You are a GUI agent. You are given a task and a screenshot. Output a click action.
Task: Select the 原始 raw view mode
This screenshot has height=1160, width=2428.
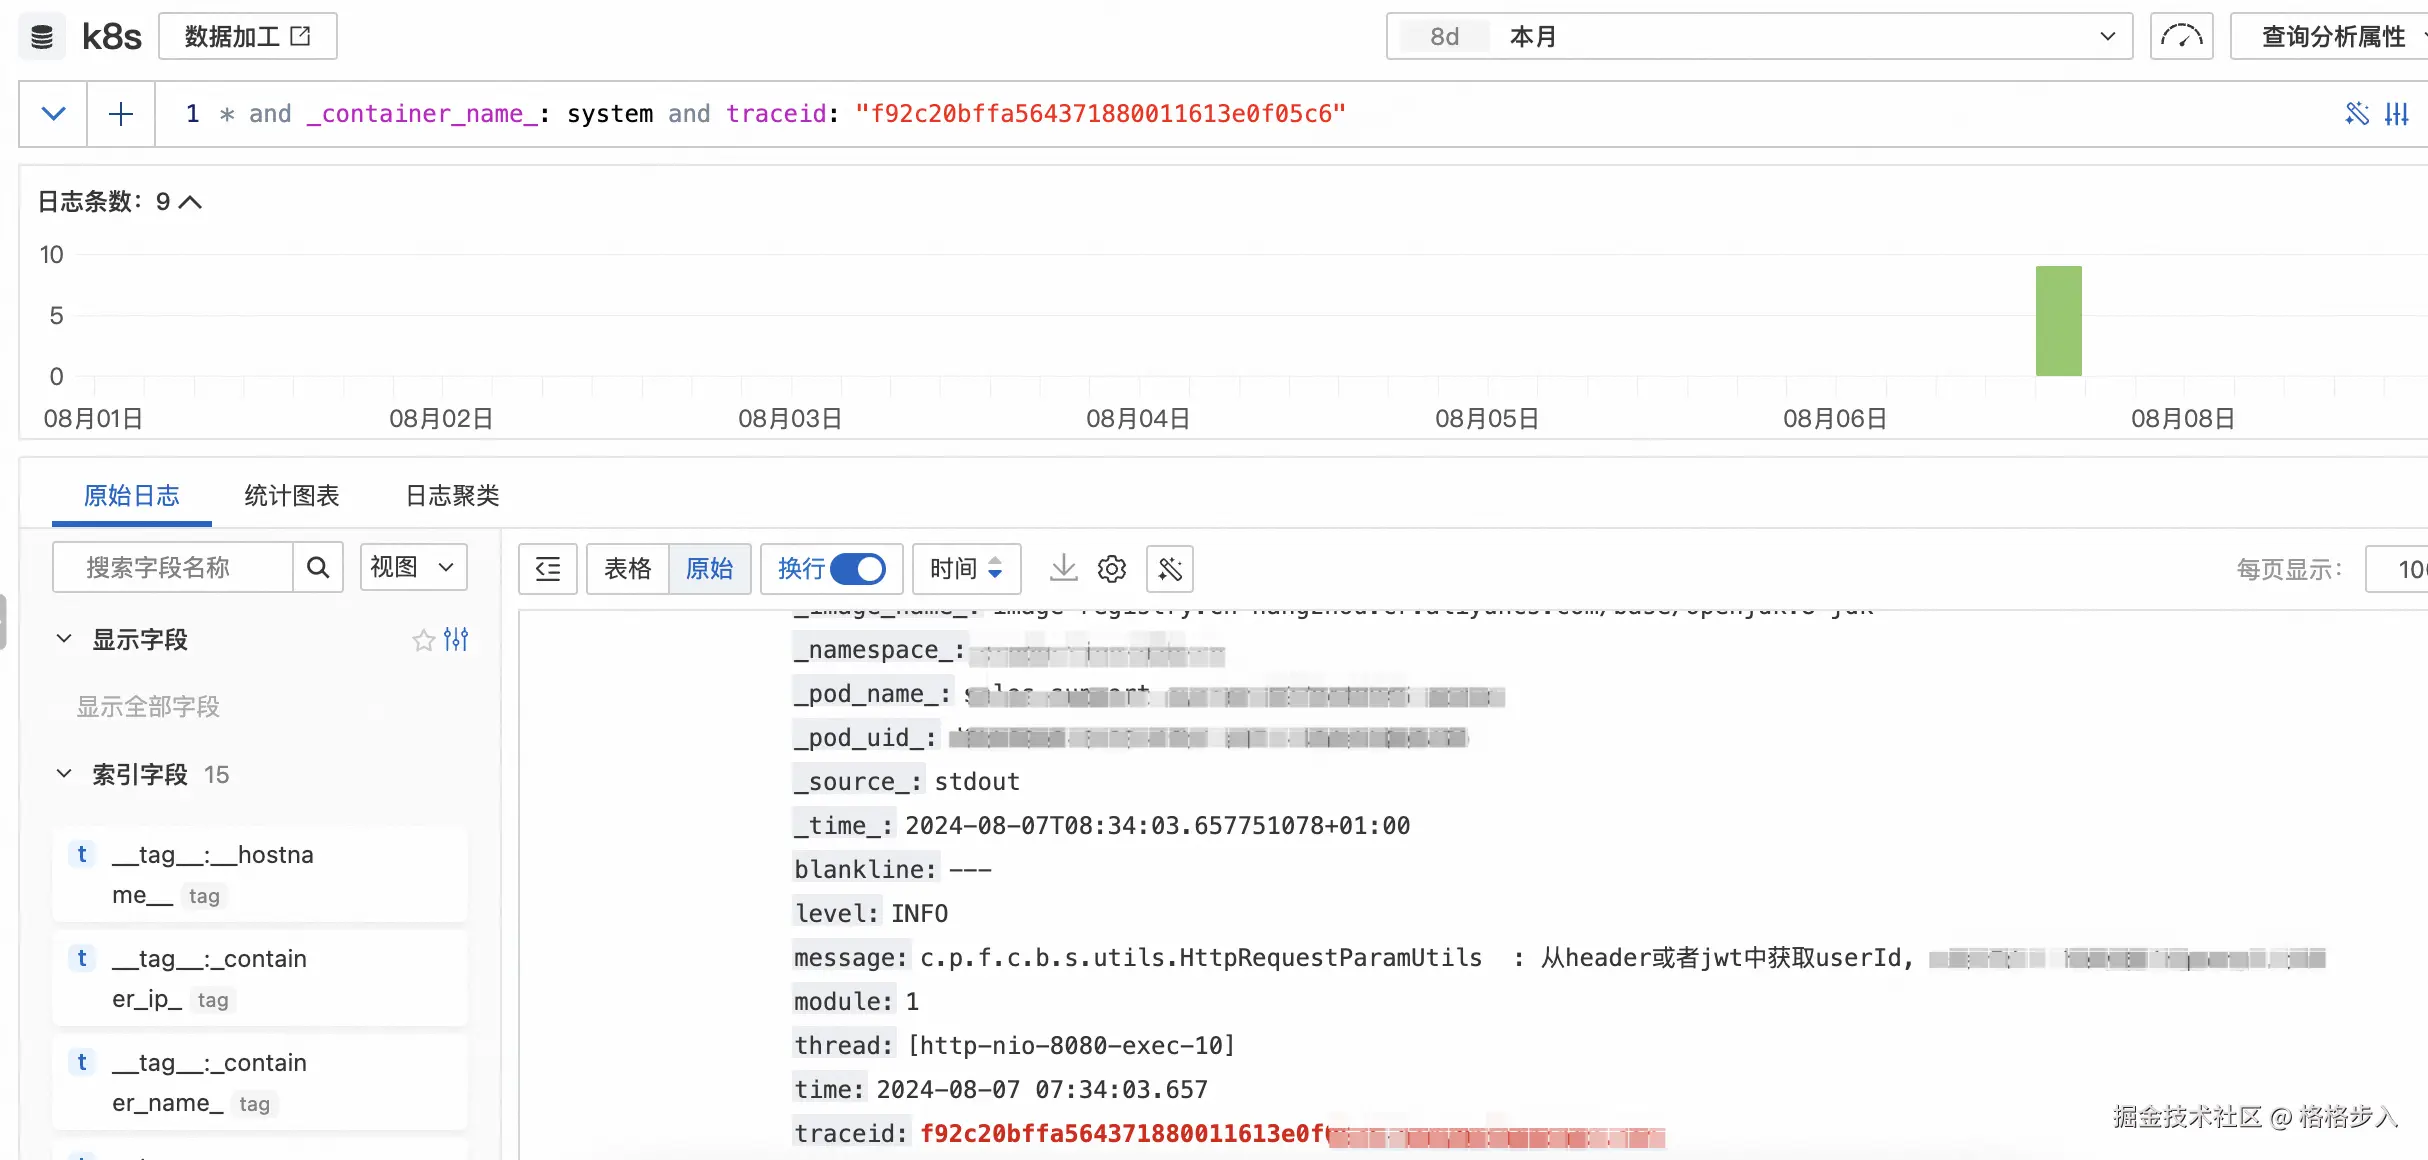[709, 569]
